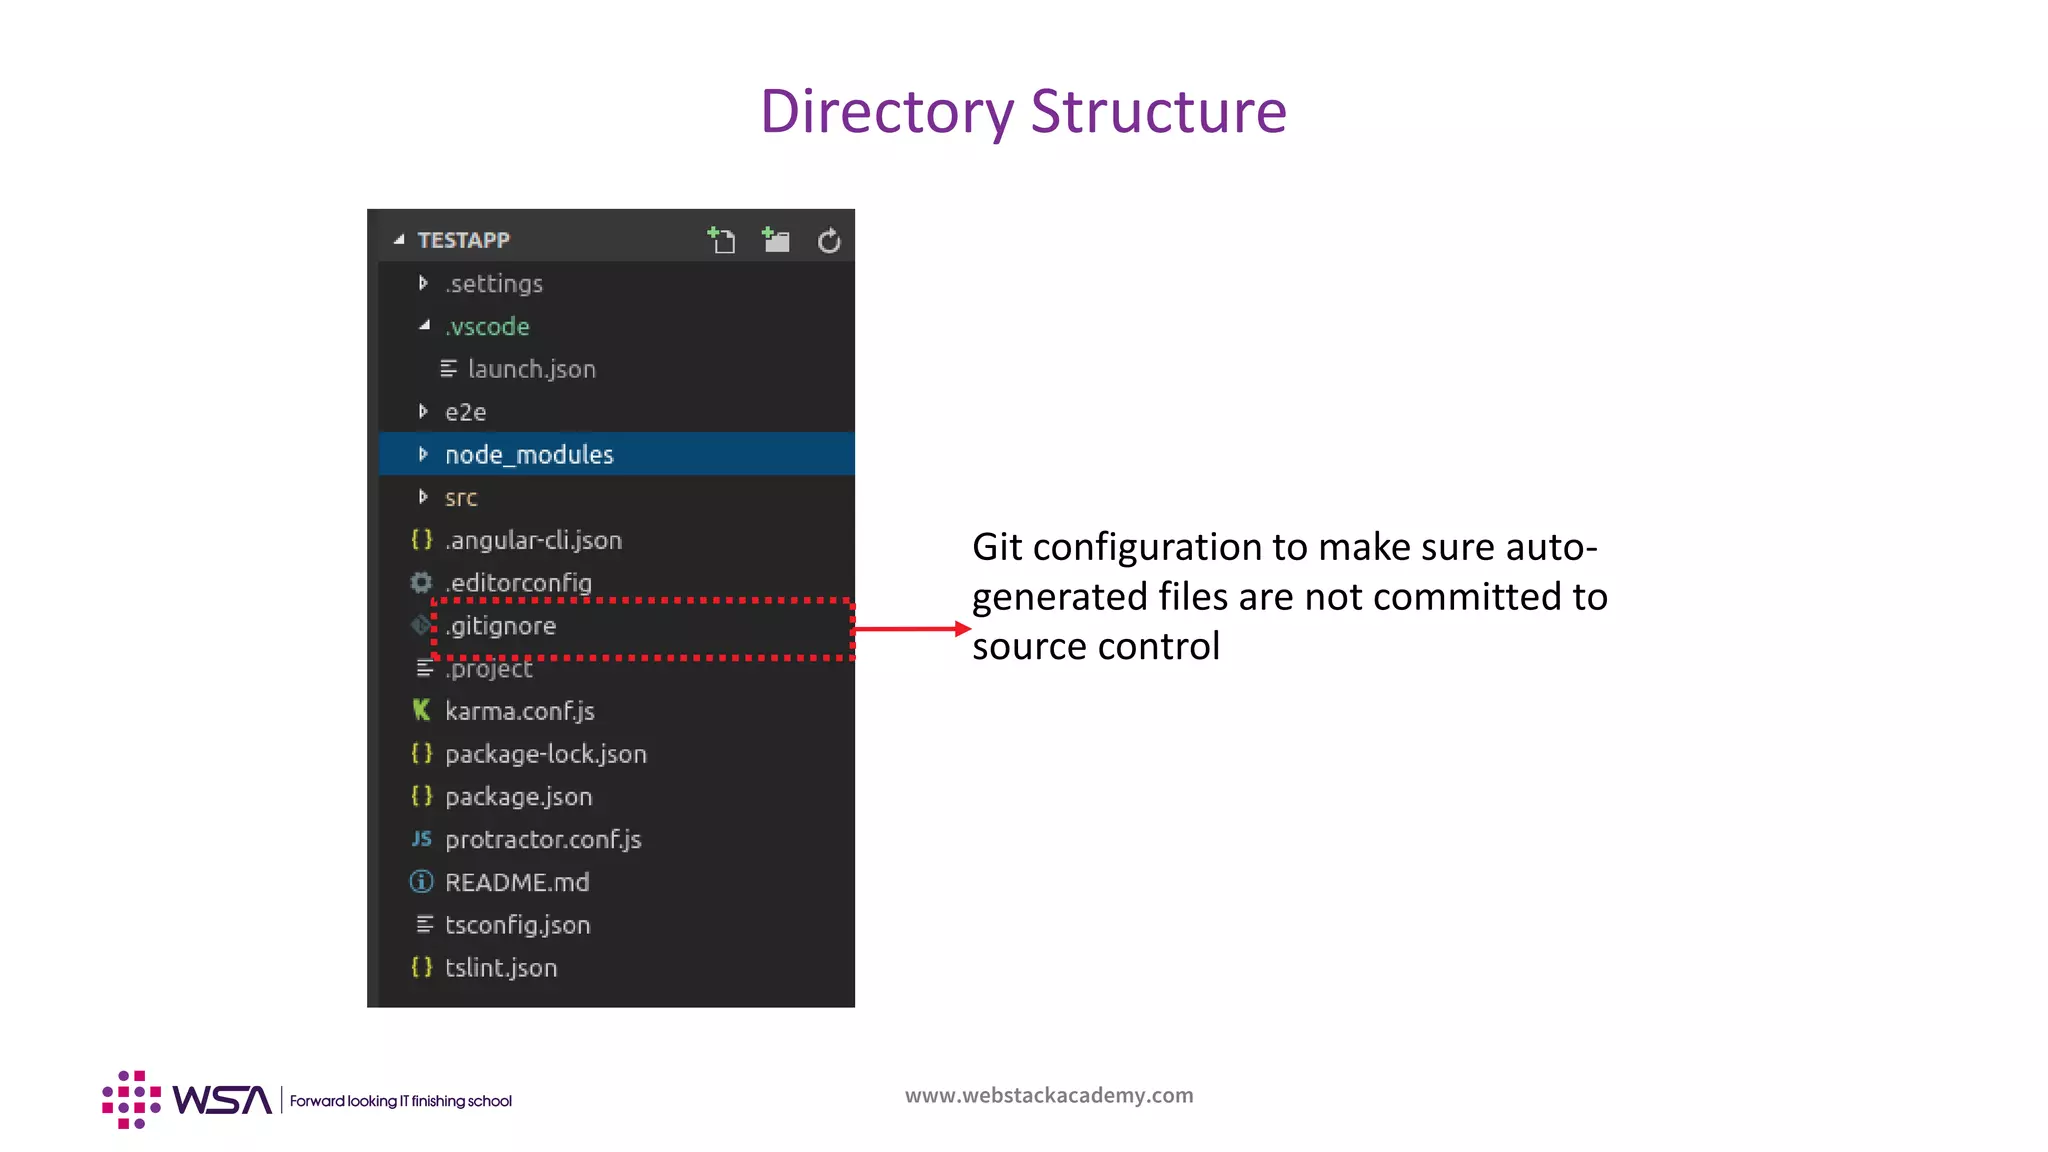Expand the src folder arrow
The width and height of the screenshot is (2048, 1152).
(423, 497)
